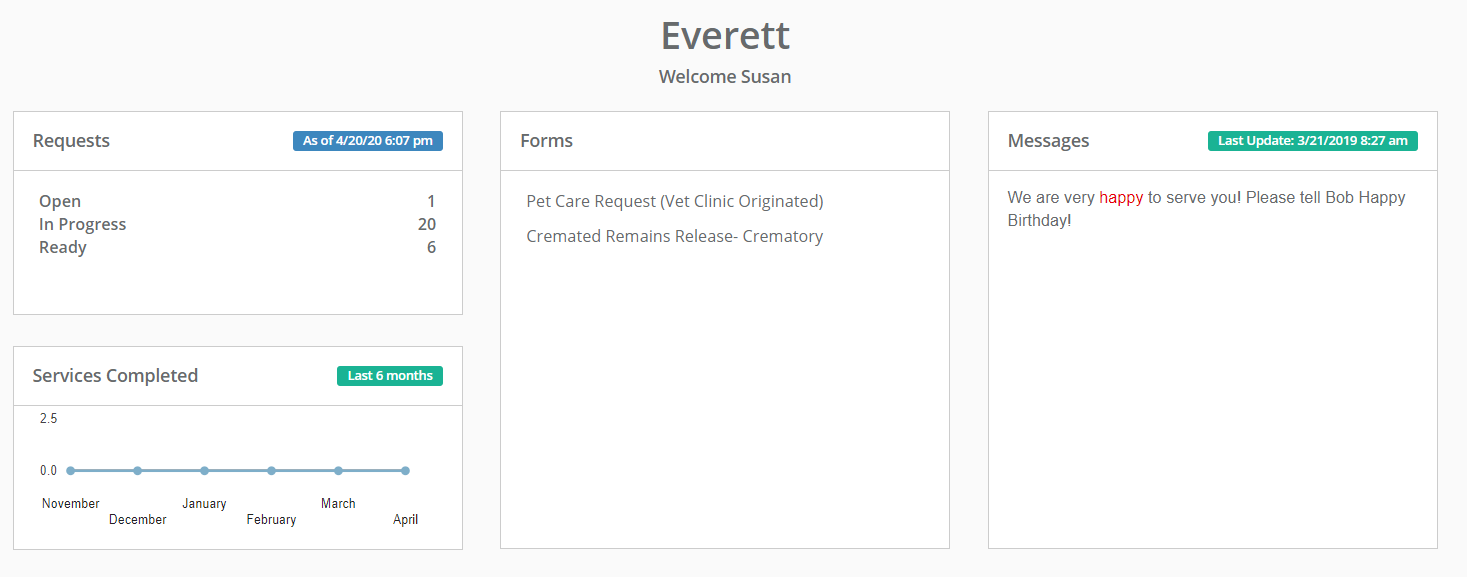
Task: Select the April data point on the chart
Action: click(x=405, y=470)
